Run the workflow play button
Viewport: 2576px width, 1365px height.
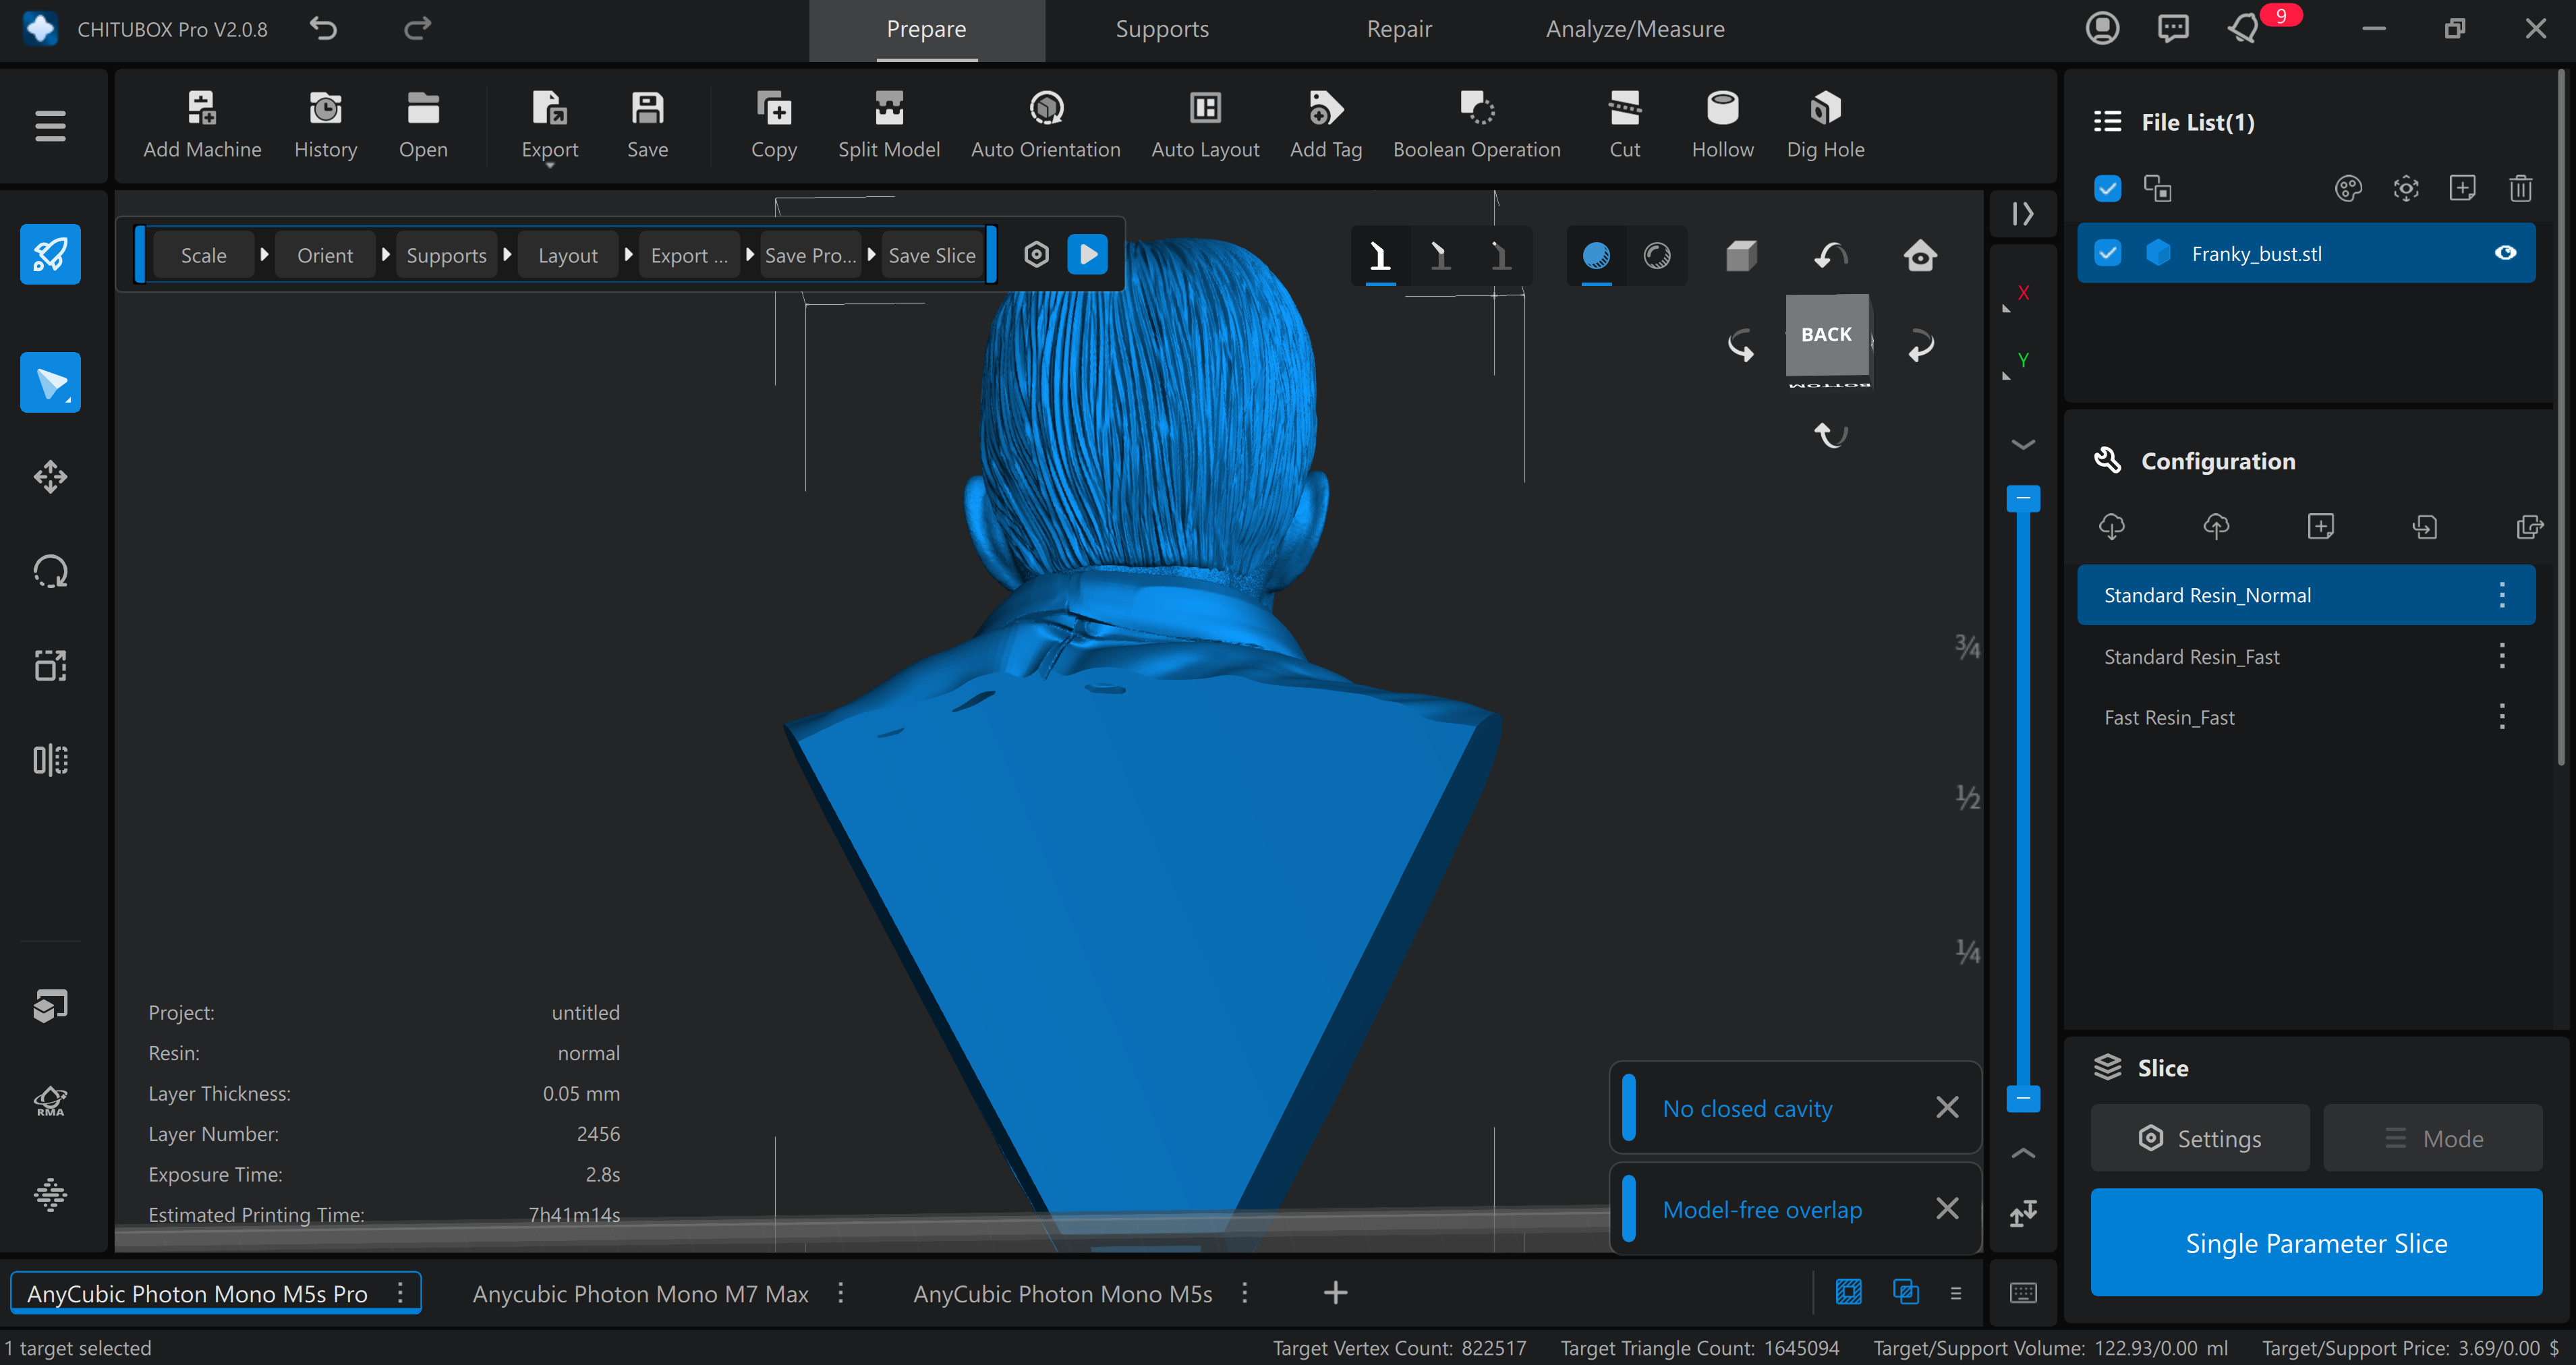point(1087,255)
